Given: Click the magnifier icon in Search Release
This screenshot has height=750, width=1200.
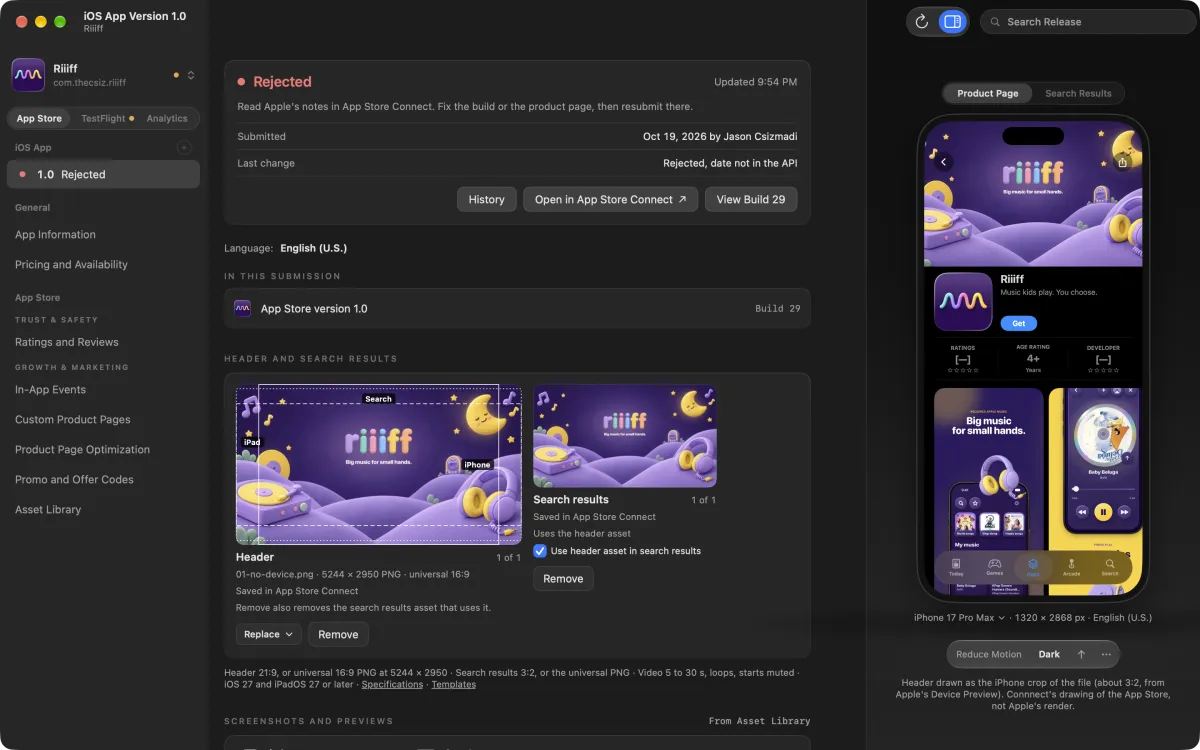Looking at the screenshot, I should (x=994, y=22).
